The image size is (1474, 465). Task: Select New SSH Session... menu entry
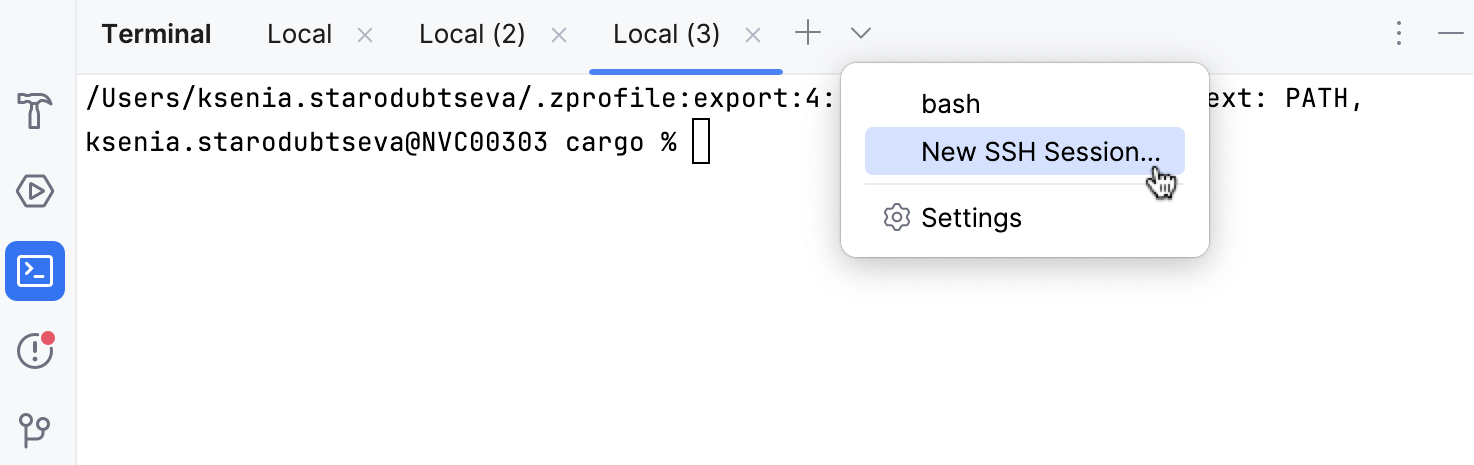[x=1040, y=152]
